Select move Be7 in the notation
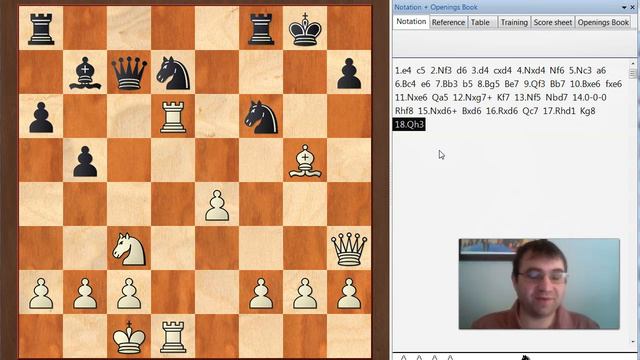Image resolution: width=640 pixels, height=360 pixels. click(x=511, y=84)
